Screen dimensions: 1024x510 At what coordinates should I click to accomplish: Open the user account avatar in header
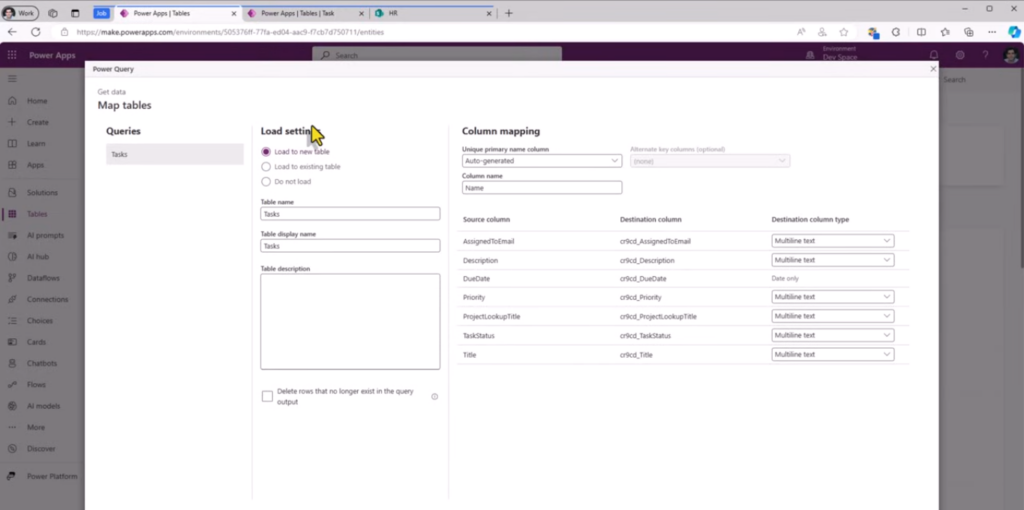coord(1011,56)
